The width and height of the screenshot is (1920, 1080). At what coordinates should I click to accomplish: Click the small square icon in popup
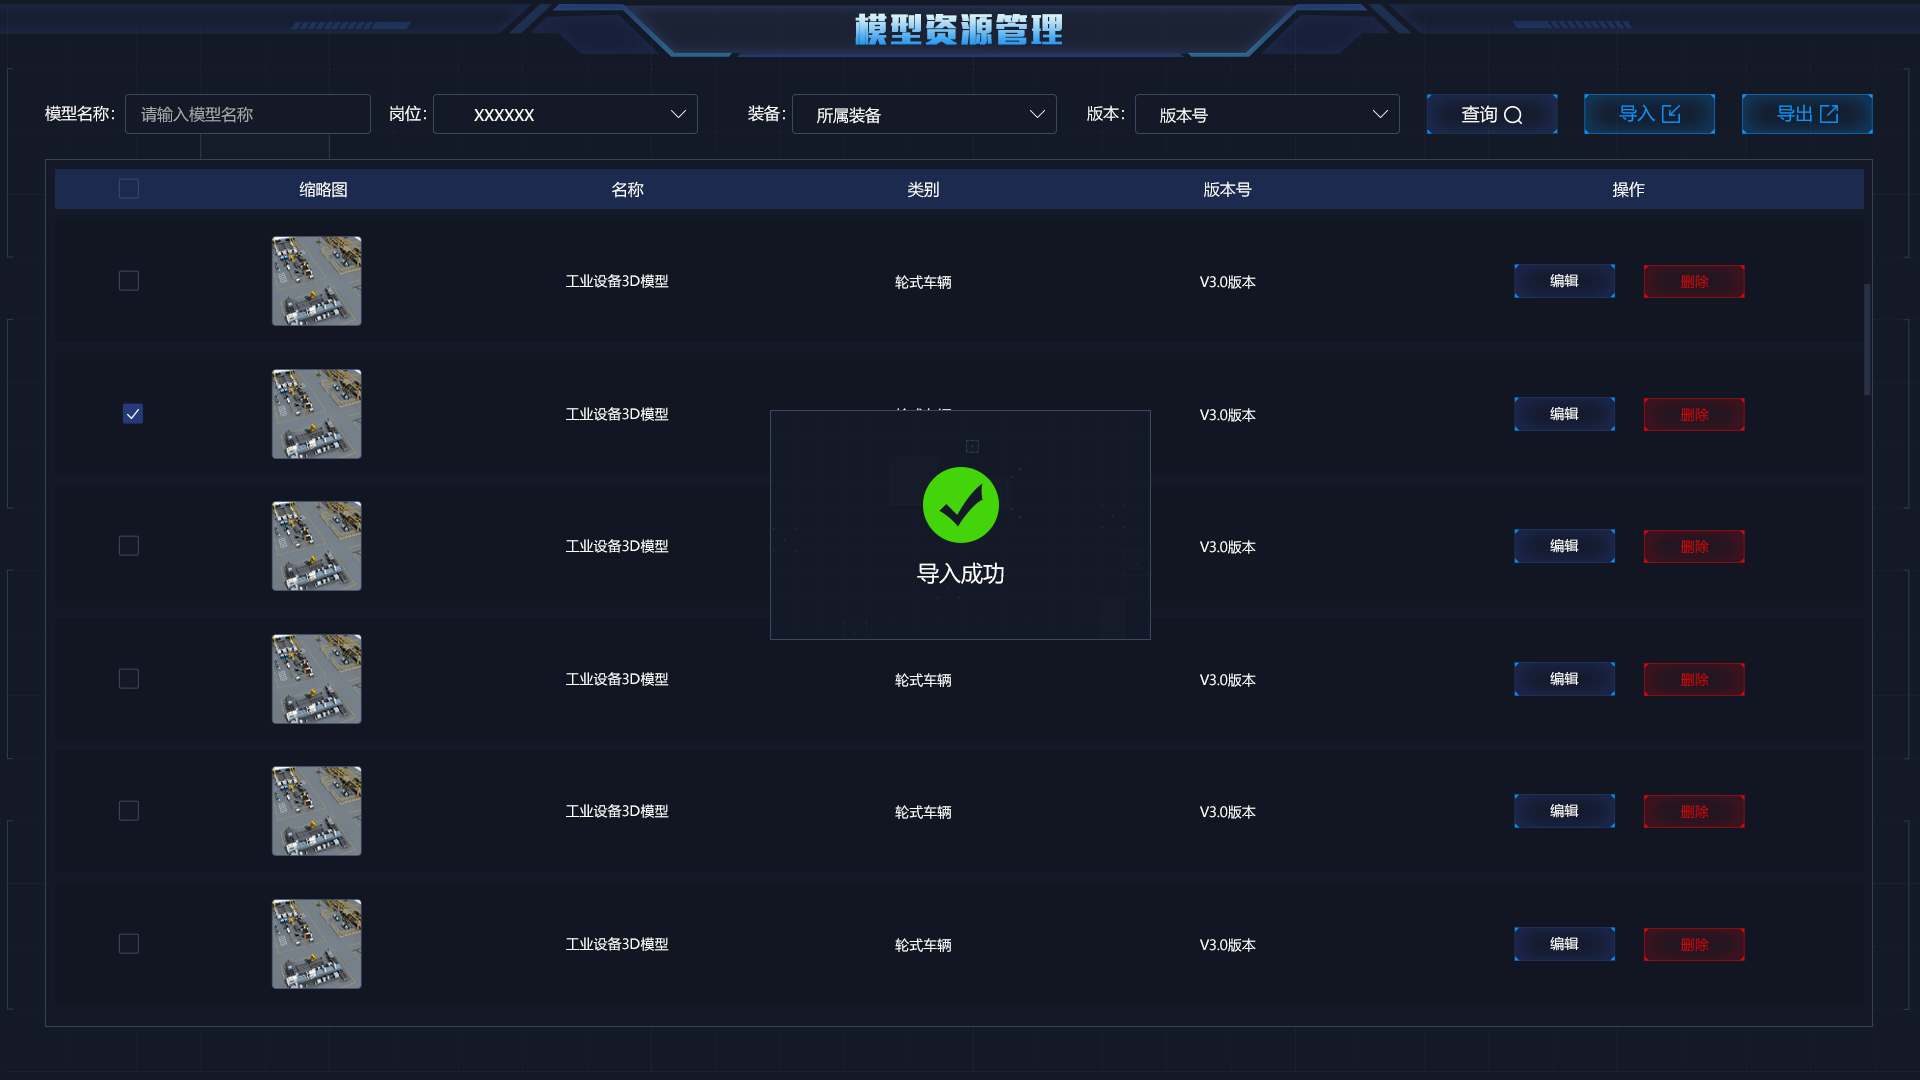coord(972,446)
